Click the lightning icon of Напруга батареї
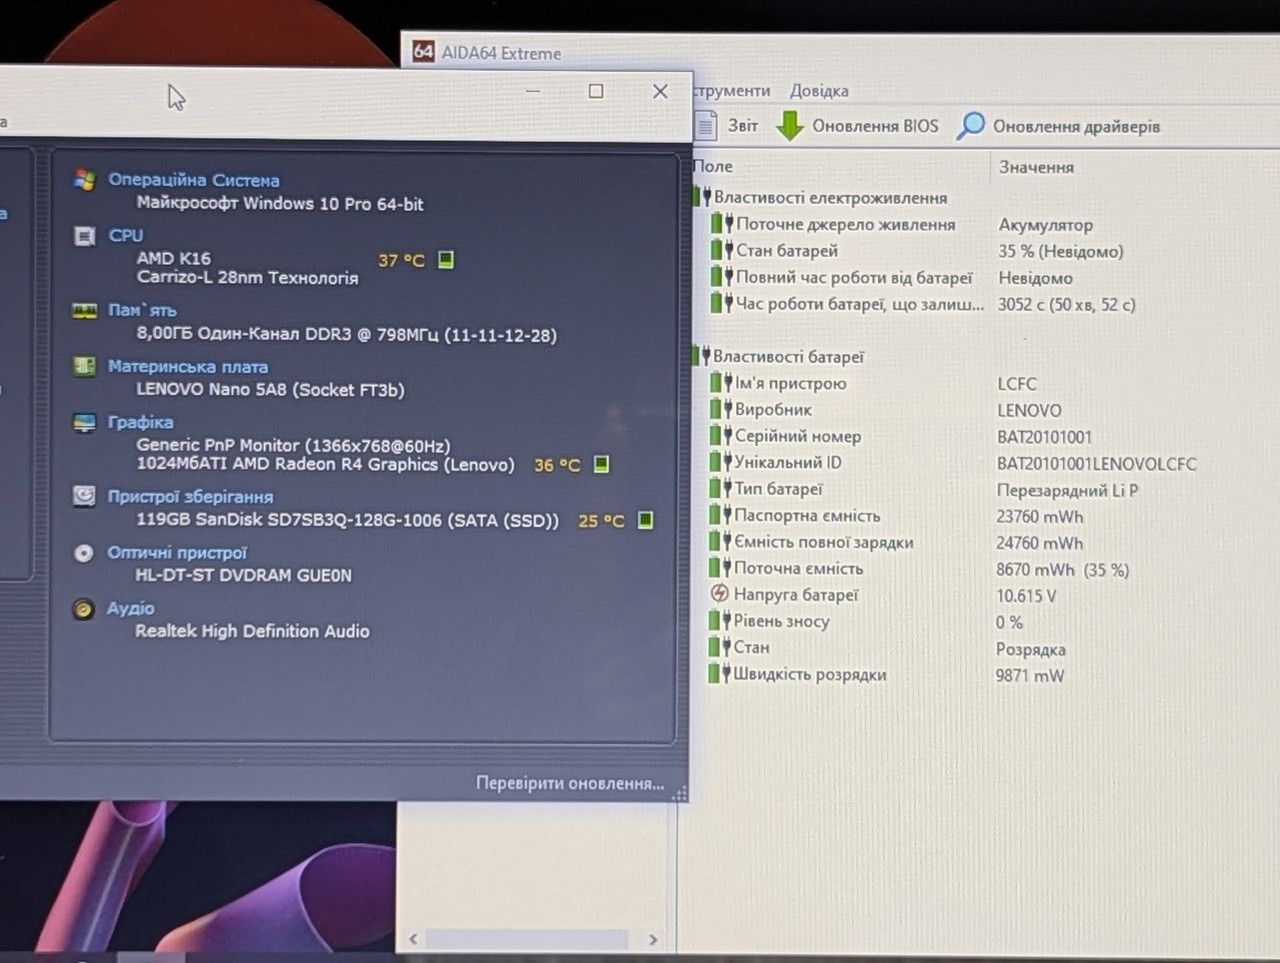 719,594
